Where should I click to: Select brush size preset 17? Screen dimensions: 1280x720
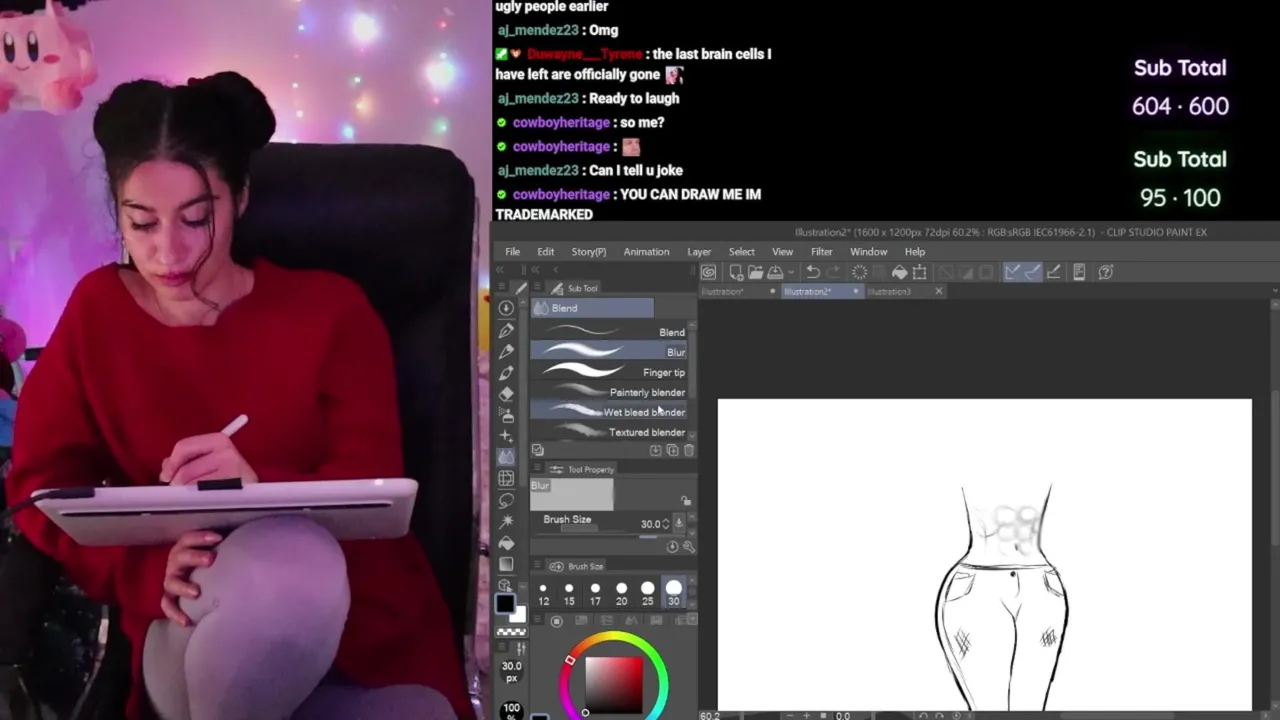[x=595, y=594]
